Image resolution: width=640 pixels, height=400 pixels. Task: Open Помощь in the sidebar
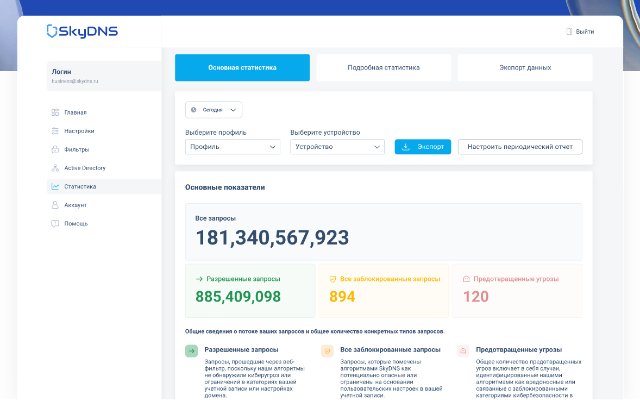(x=104, y=223)
